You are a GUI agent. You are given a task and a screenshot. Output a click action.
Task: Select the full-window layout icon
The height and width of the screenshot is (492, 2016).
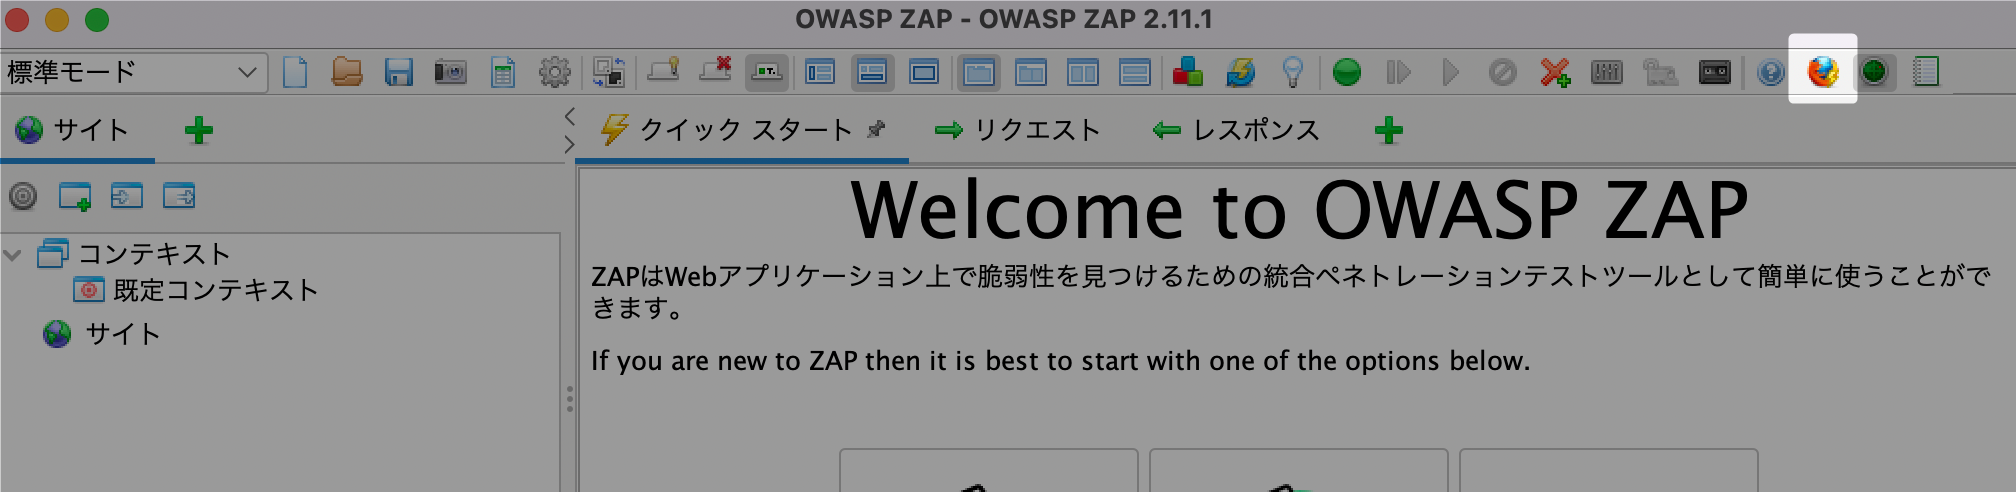[924, 72]
